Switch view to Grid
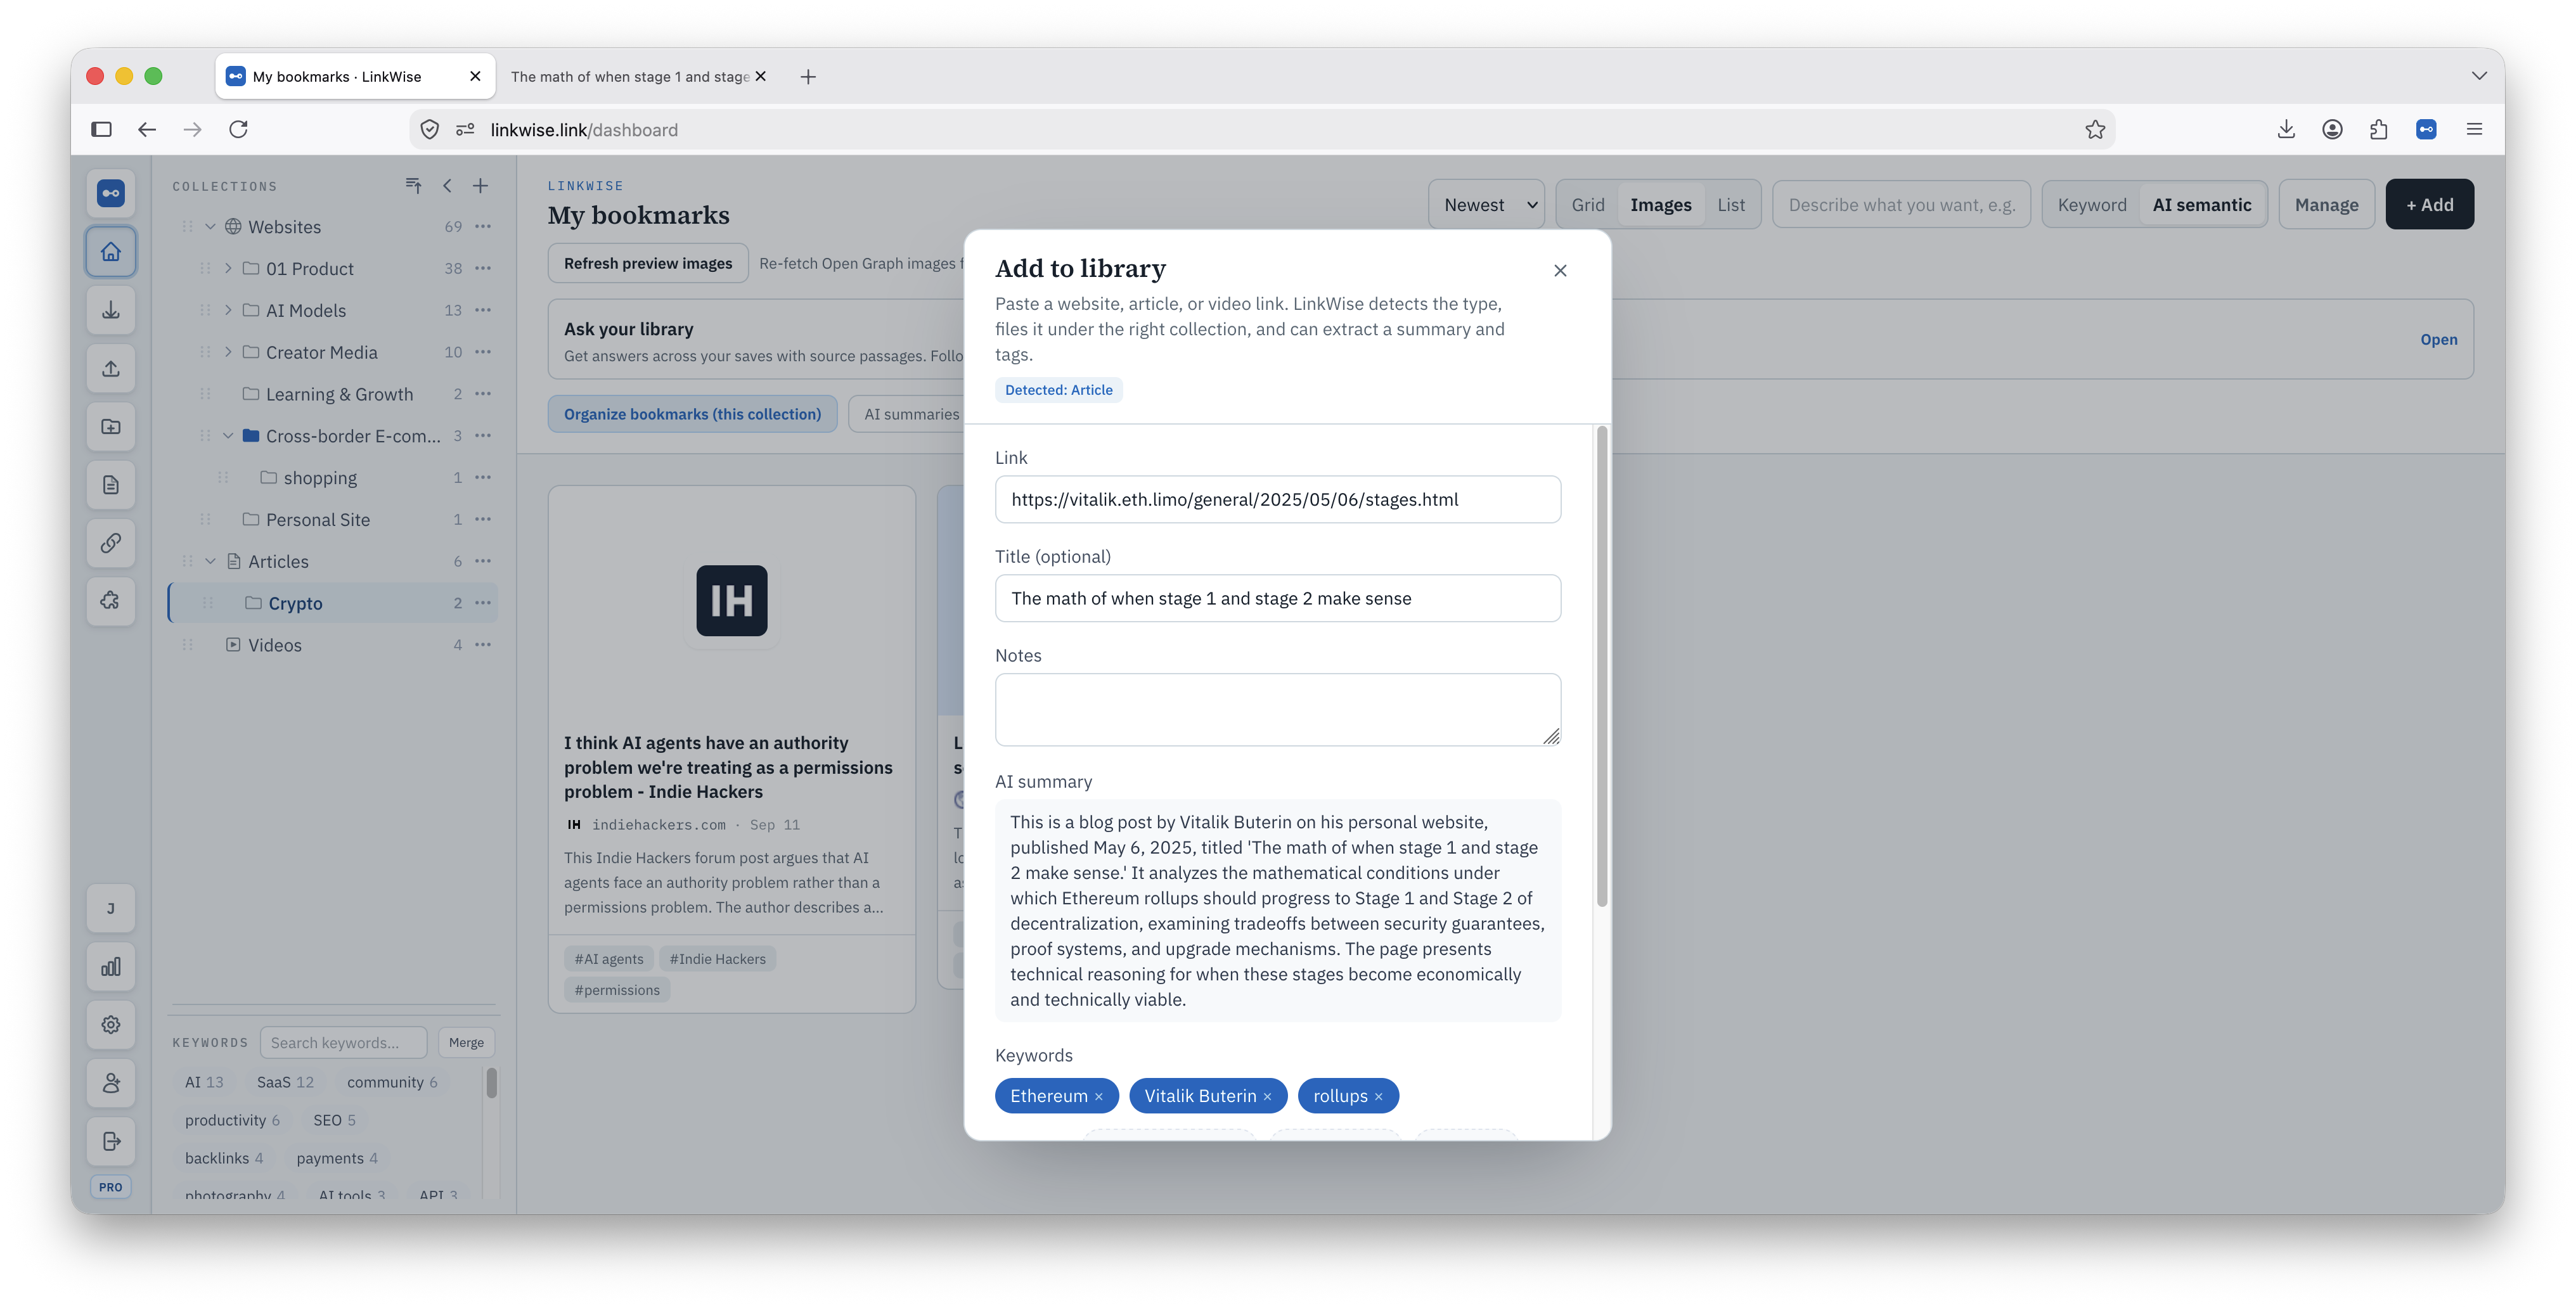 coord(1588,205)
